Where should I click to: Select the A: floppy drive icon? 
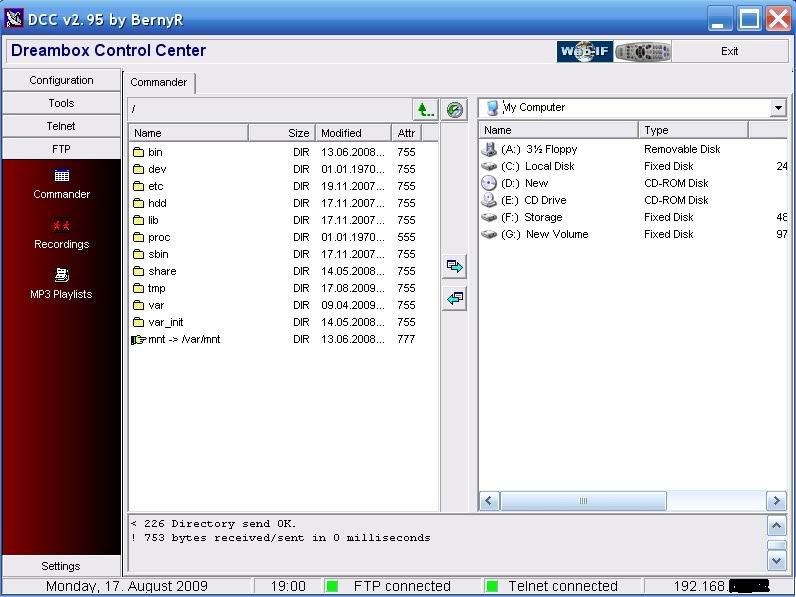489,149
